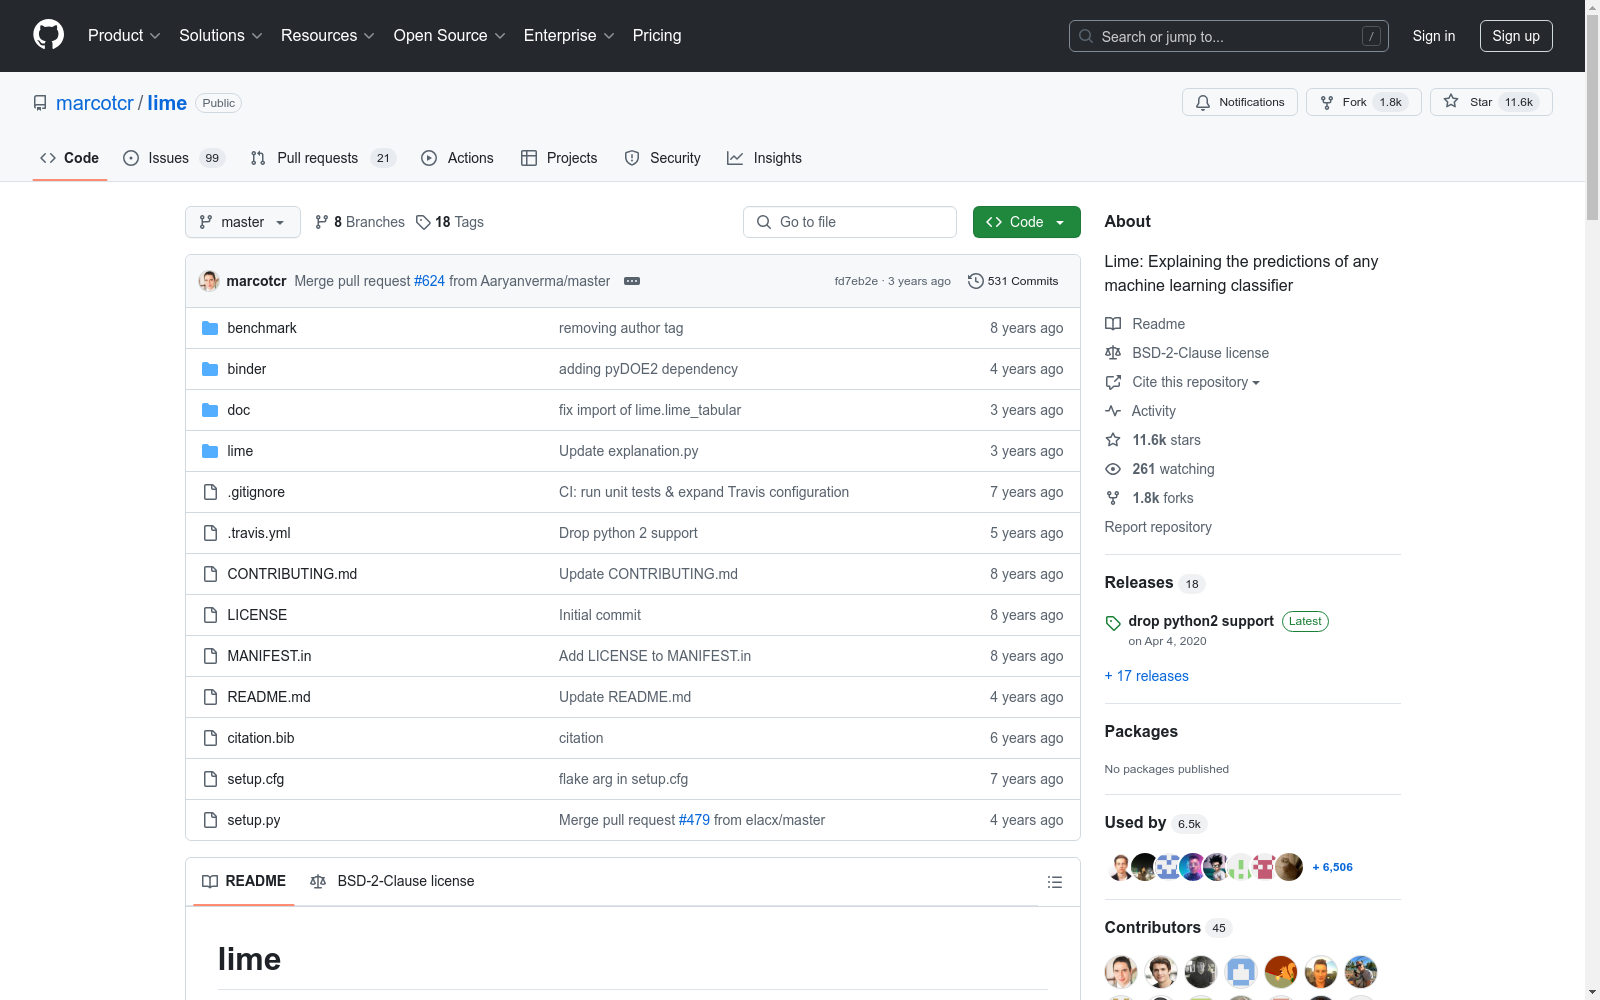Open BSD-2-Clause license in About
Image resolution: width=1600 pixels, height=1000 pixels.
click(x=1187, y=353)
